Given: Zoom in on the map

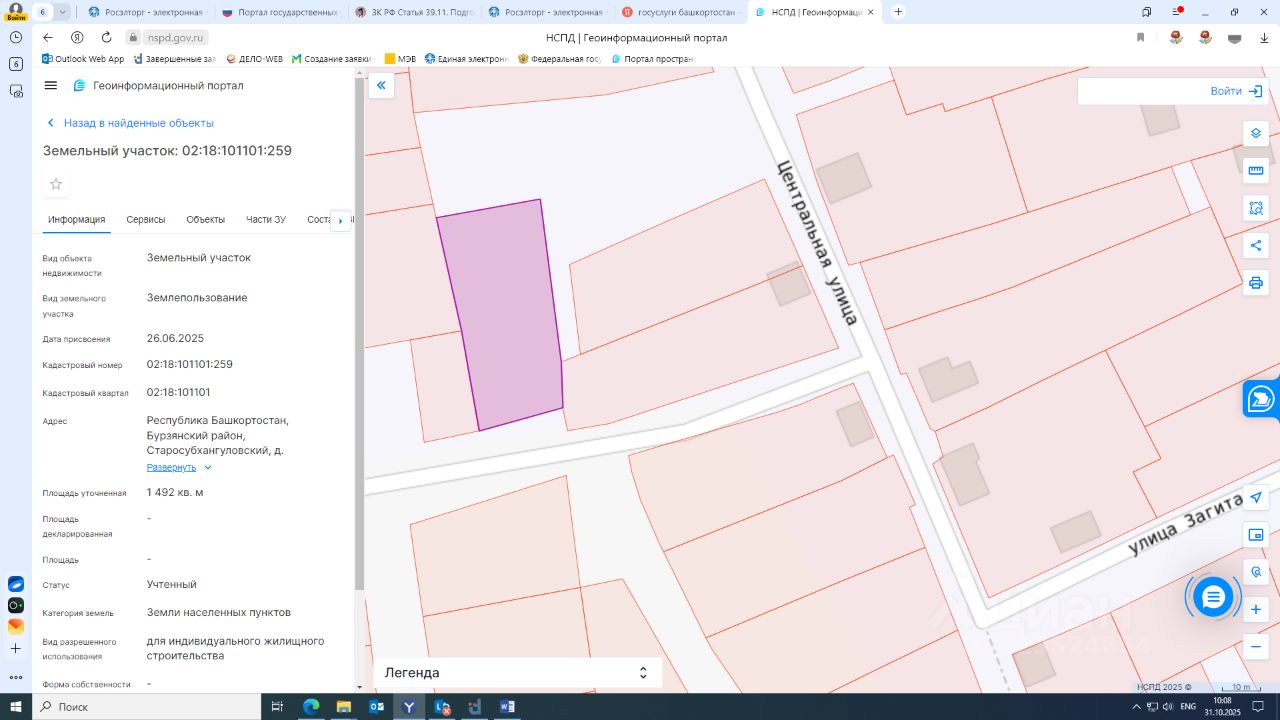Looking at the screenshot, I should pyautogui.click(x=1256, y=609).
